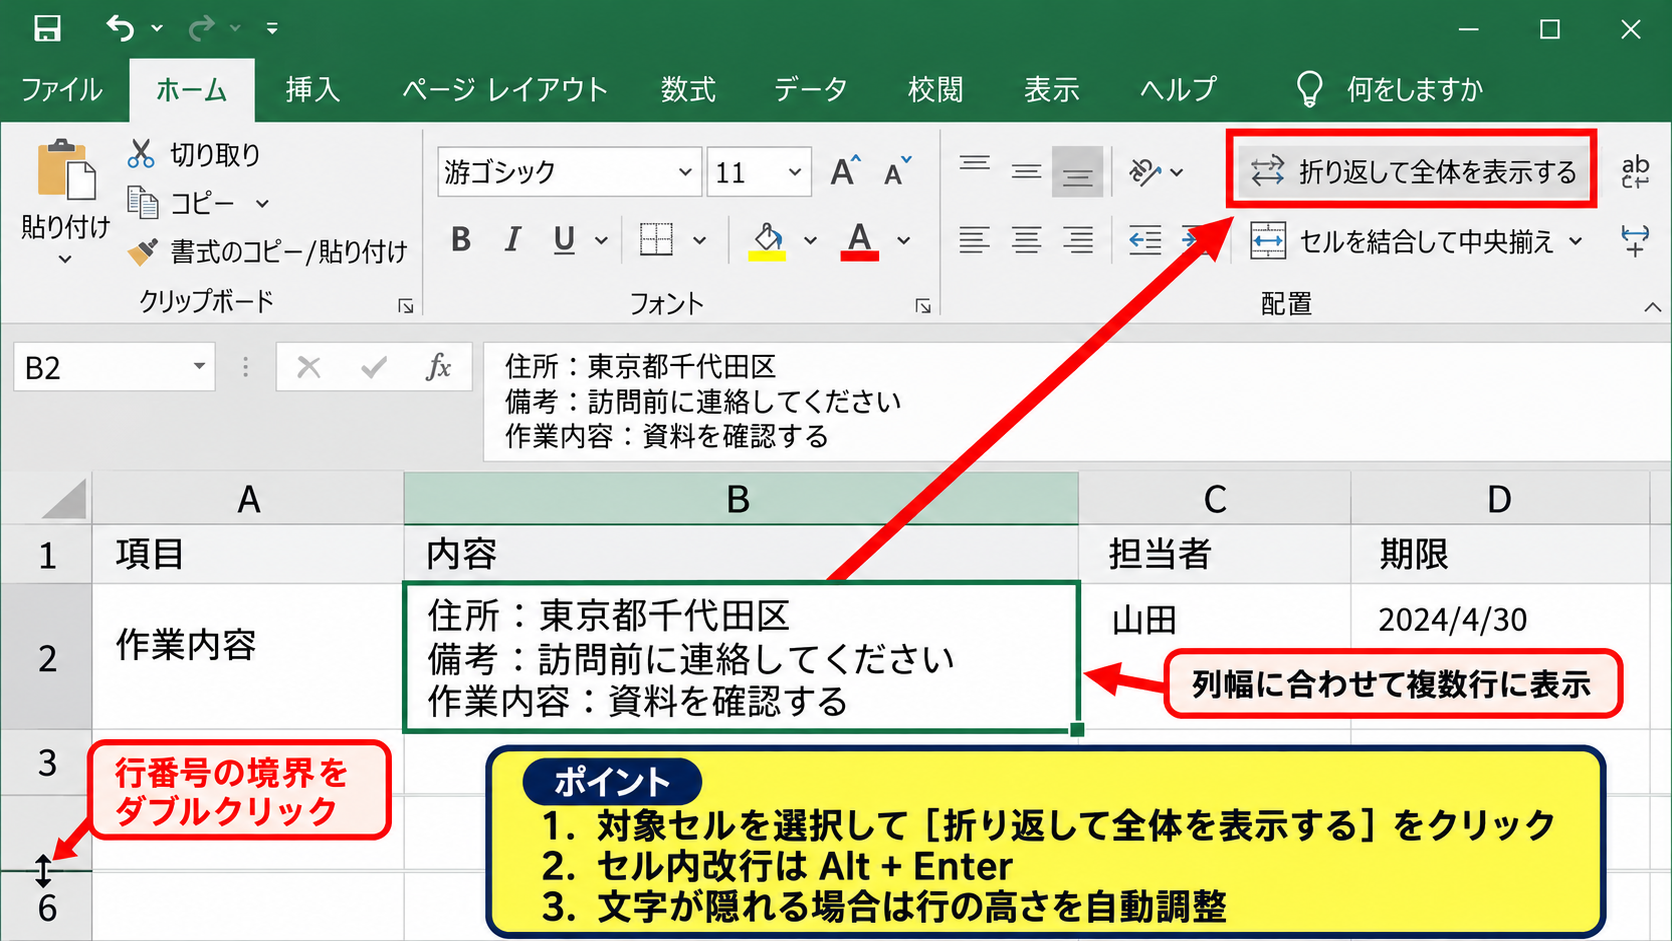Click the text orientation icon

pyautogui.click(x=1144, y=172)
